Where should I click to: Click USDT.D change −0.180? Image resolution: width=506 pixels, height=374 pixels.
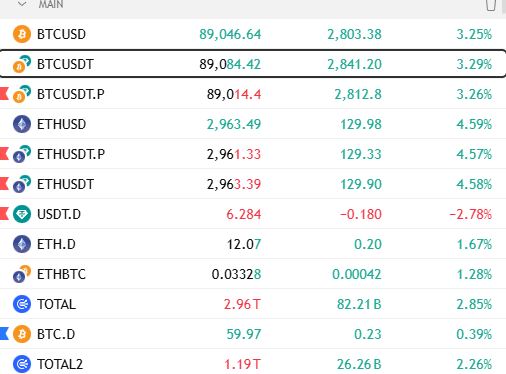[x=361, y=214]
